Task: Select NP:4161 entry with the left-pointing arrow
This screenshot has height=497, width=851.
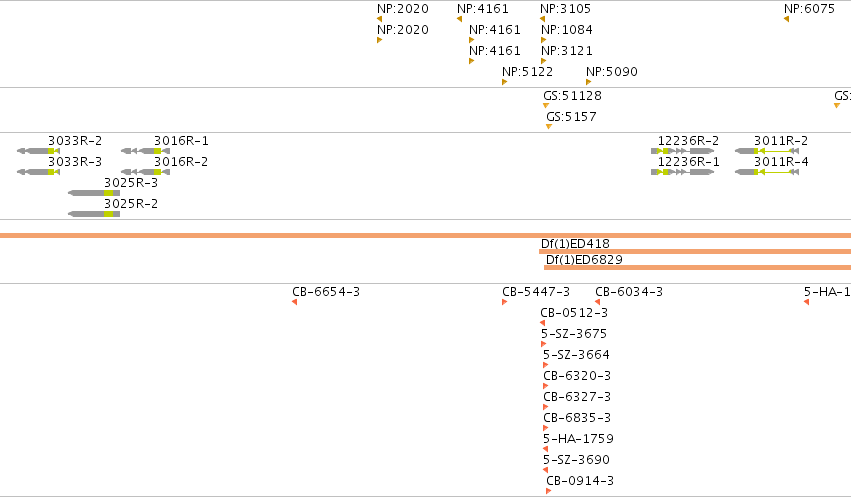Action: pos(482,9)
